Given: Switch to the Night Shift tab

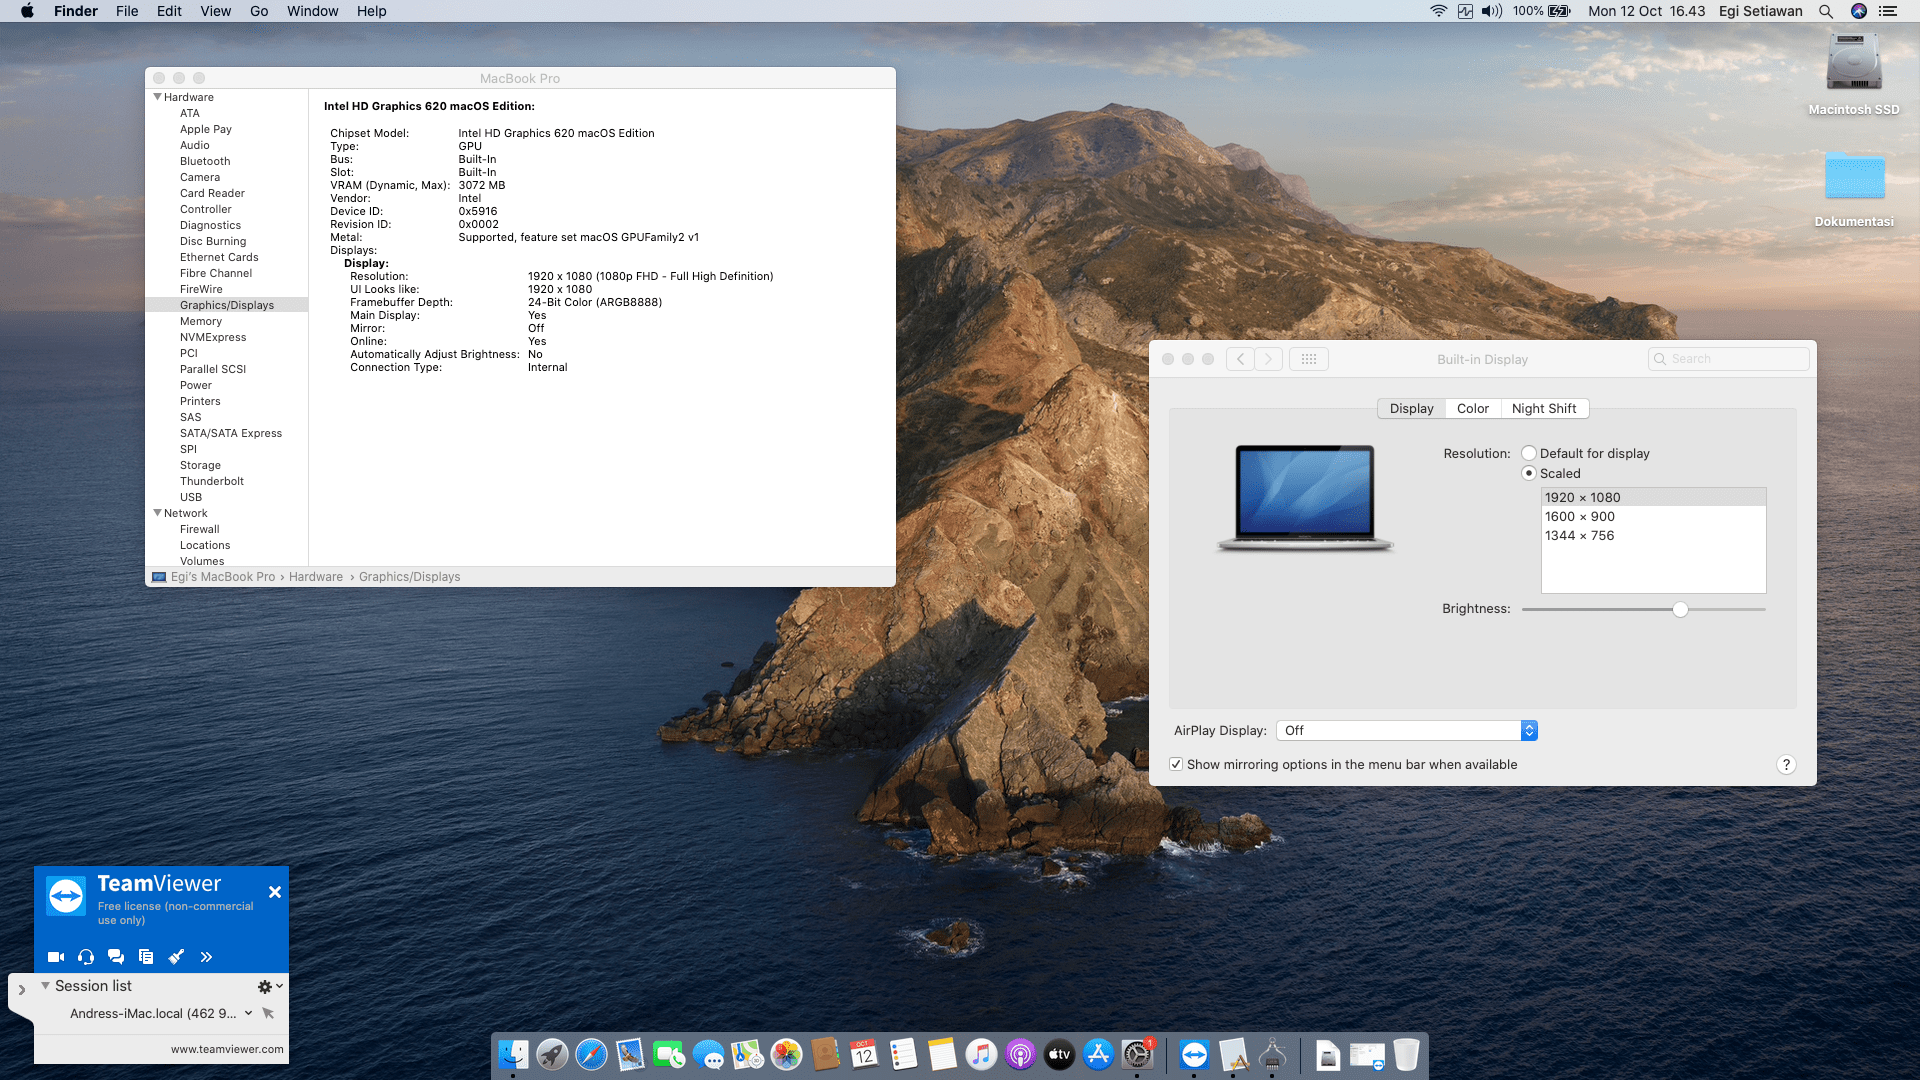Looking at the screenshot, I should [x=1543, y=409].
